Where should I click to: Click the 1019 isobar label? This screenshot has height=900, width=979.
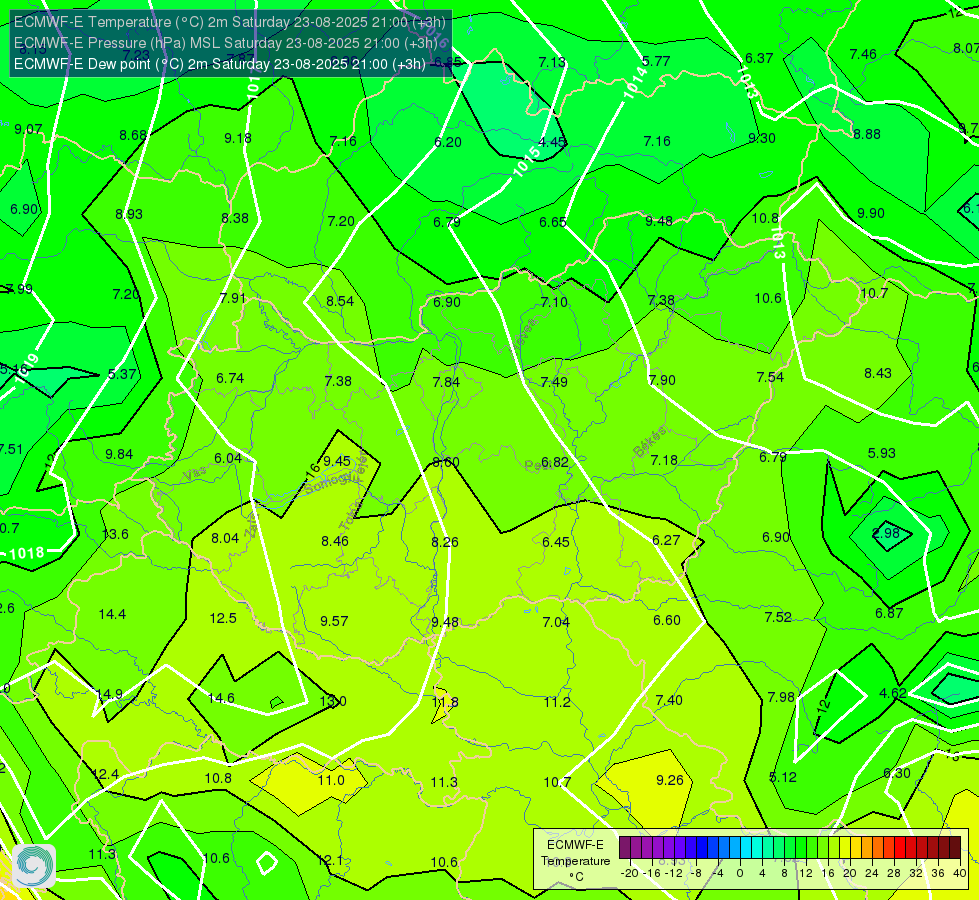click(x=27, y=368)
